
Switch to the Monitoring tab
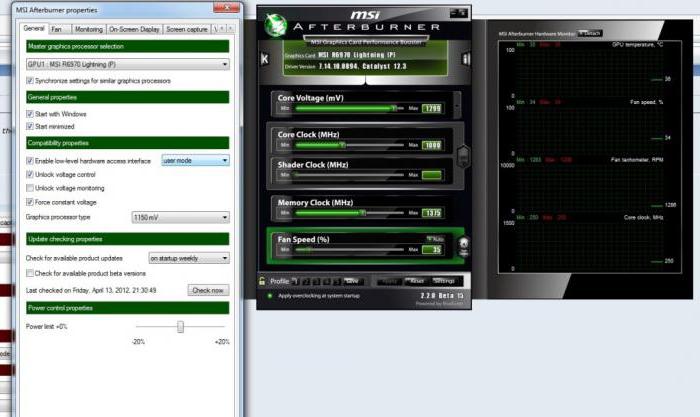point(88,29)
